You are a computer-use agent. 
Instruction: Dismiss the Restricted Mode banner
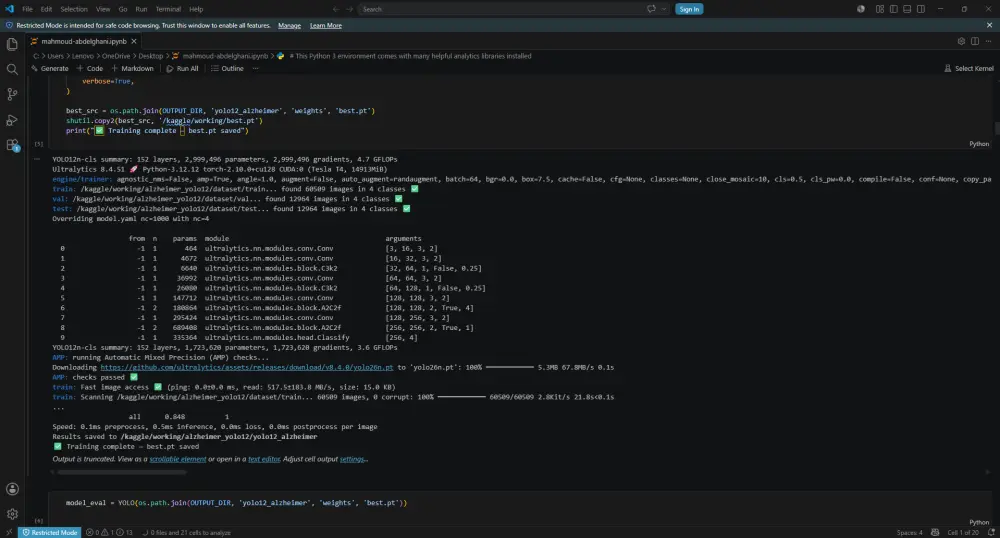click(989, 25)
